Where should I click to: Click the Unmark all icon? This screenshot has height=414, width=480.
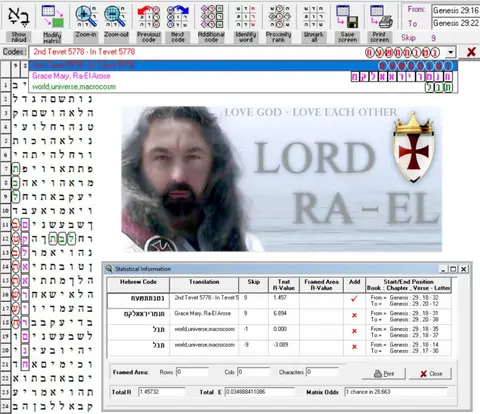point(313,16)
